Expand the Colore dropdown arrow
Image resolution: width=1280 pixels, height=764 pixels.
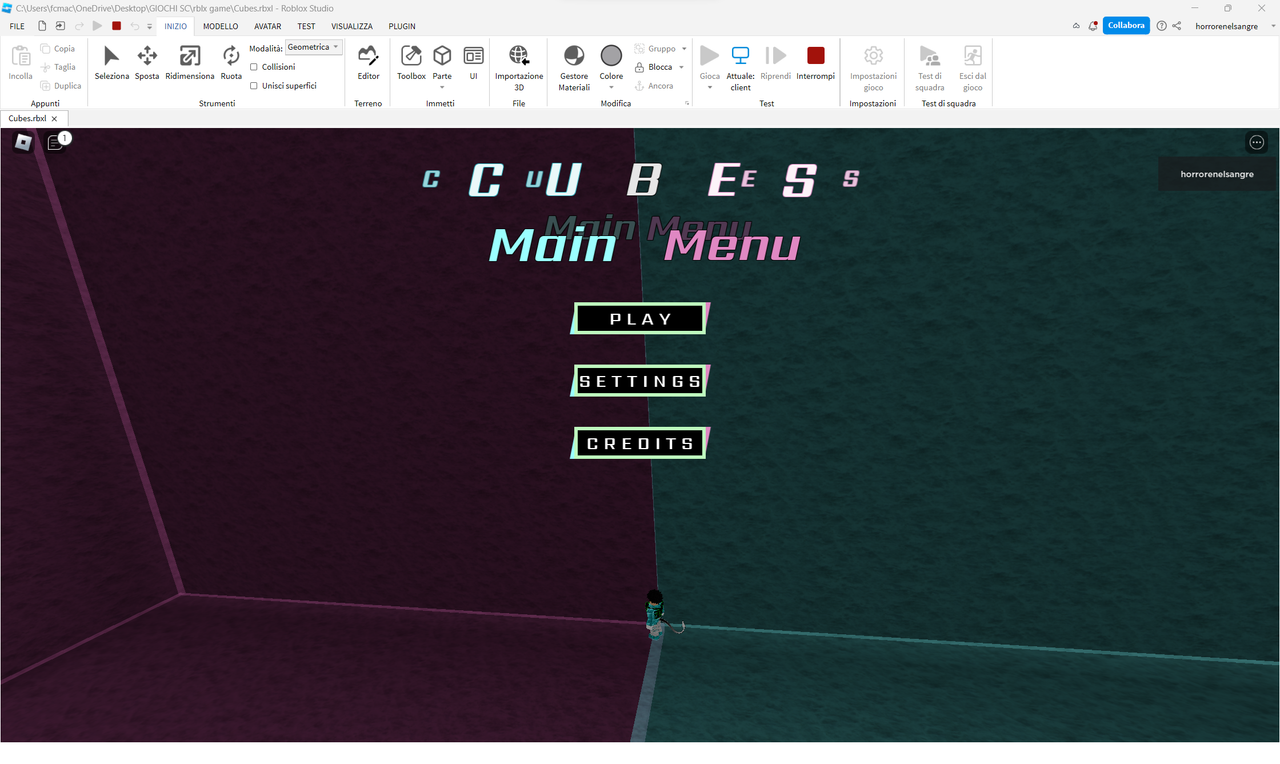point(611,88)
